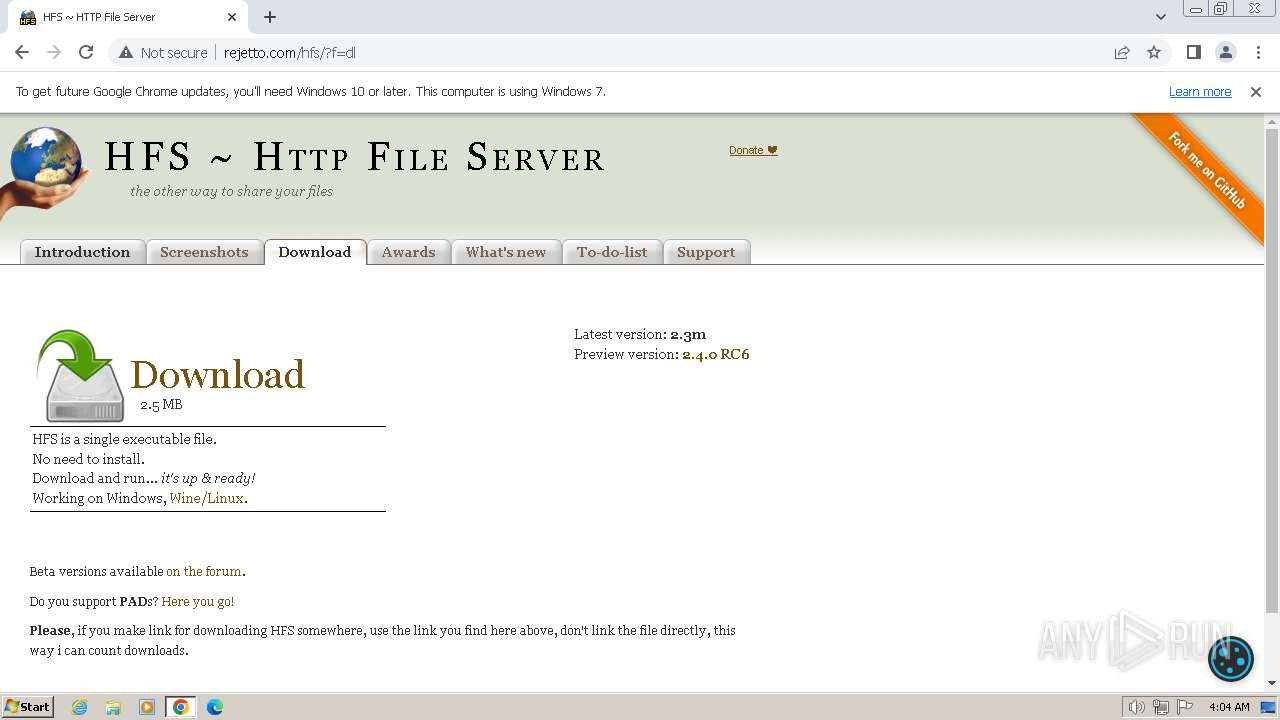Open the Awards tab
Viewport: 1280px width, 720px height.
(x=408, y=252)
